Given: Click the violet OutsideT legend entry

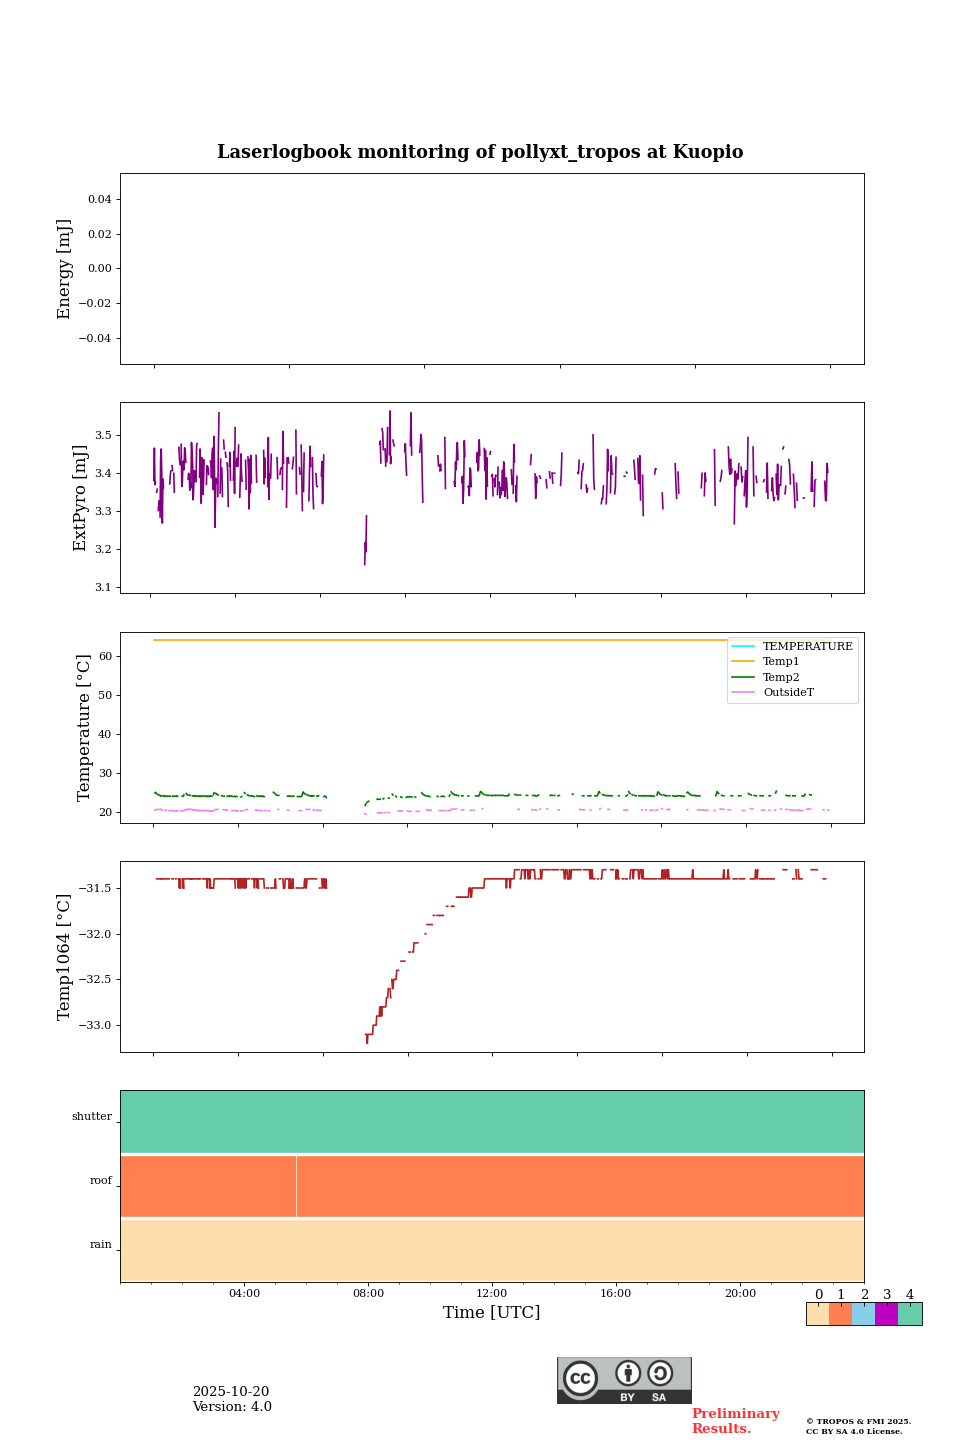Looking at the screenshot, I should pyautogui.click(x=787, y=693).
